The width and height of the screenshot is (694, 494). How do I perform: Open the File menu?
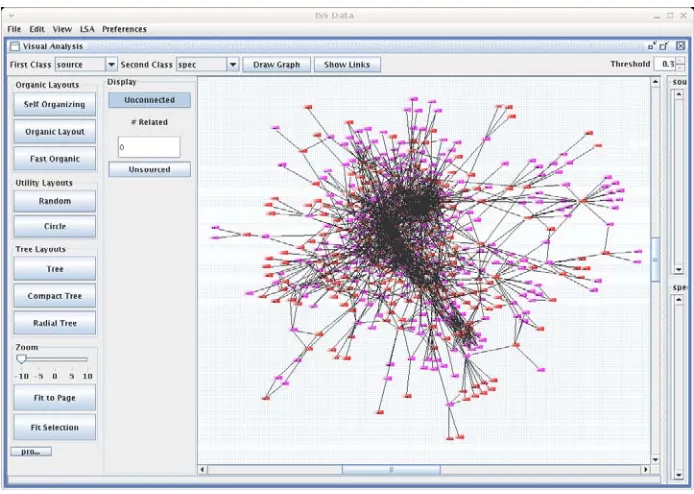pos(14,29)
